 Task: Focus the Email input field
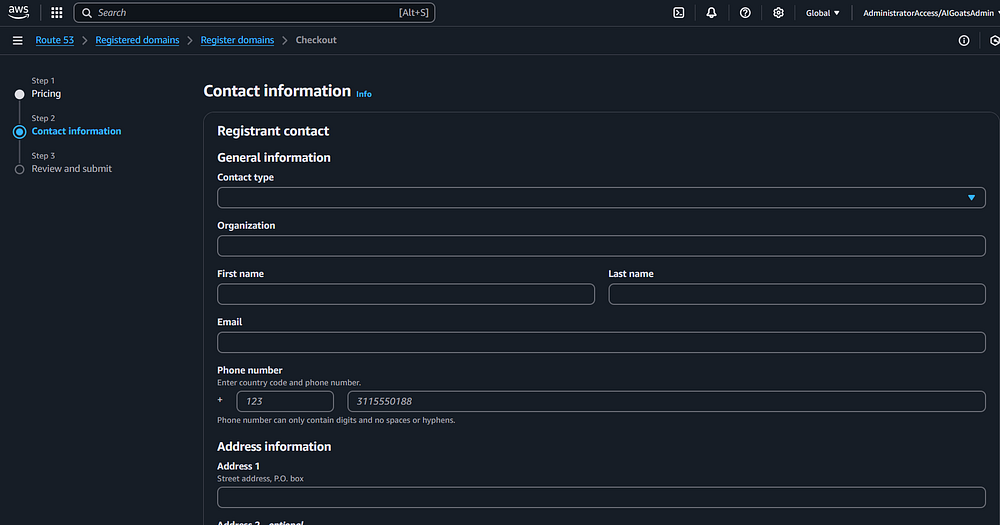601,343
